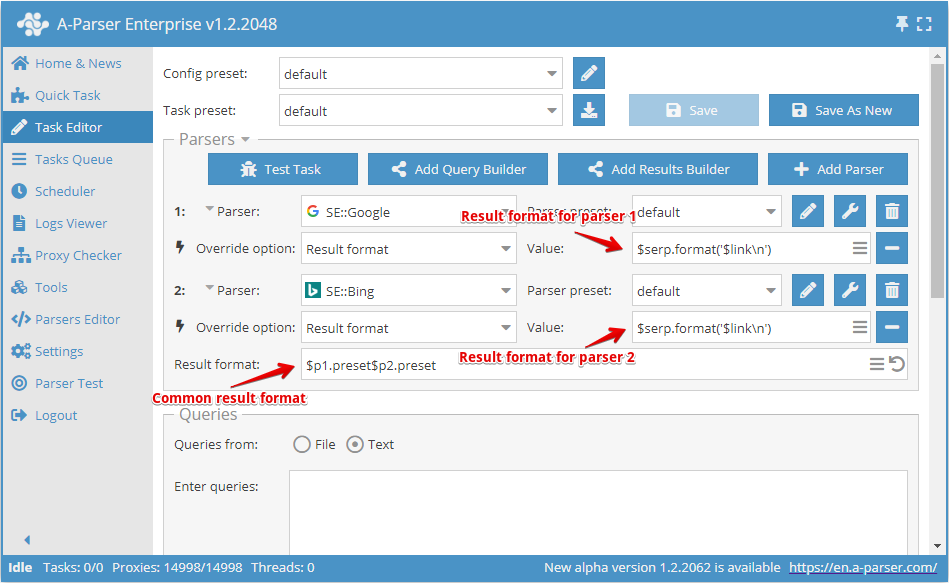Go to Proxy Checker in the sidebar
The image size is (949, 583).
click(x=78, y=255)
